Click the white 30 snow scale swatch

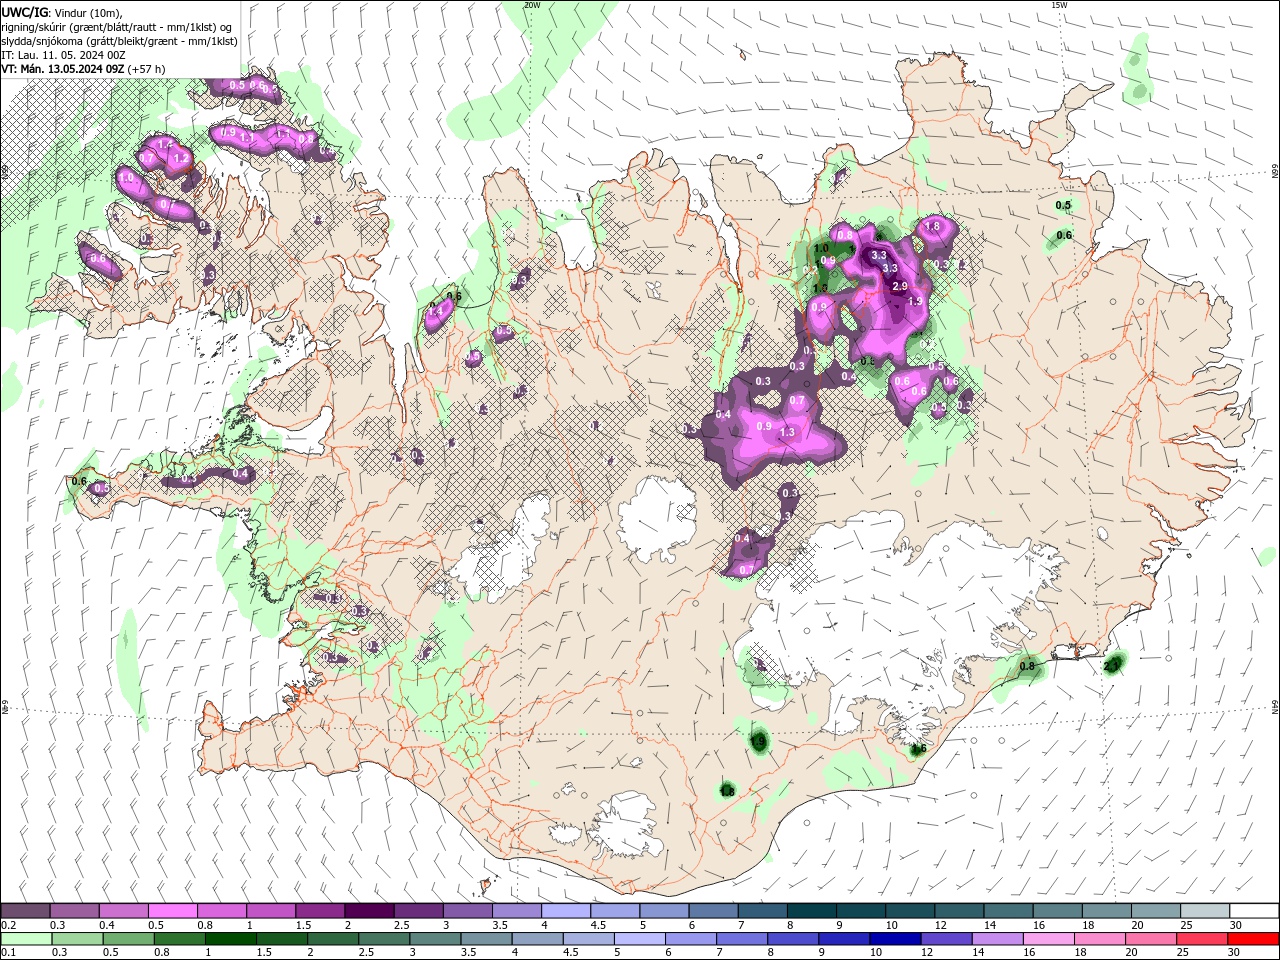pyautogui.click(x=1254, y=911)
